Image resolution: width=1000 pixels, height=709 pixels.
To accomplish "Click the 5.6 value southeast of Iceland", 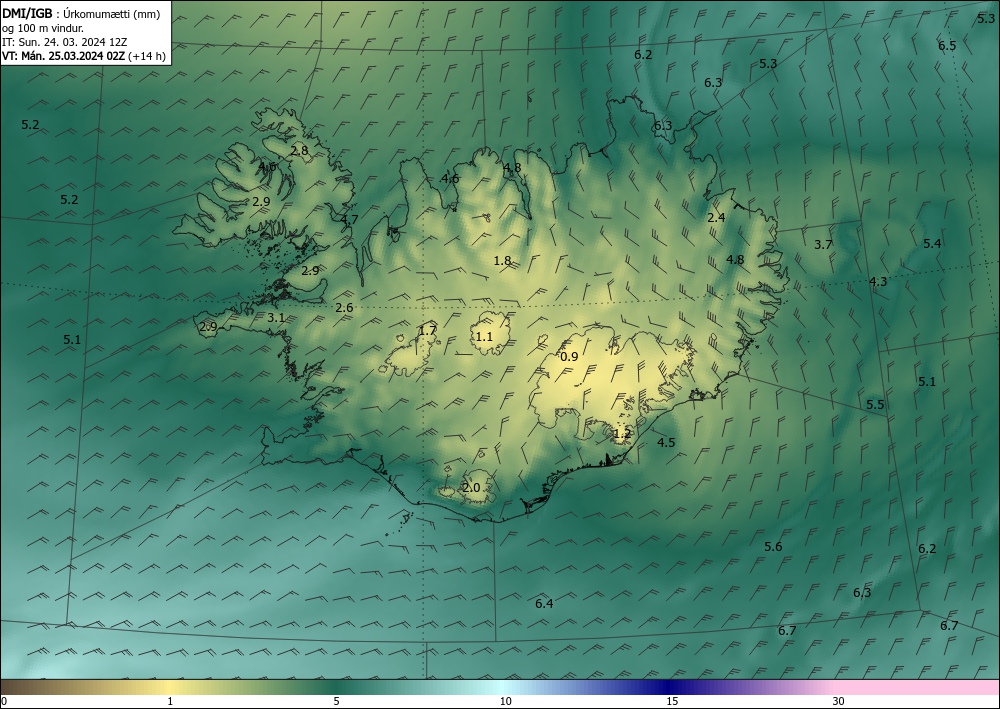I will click(773, 546).
